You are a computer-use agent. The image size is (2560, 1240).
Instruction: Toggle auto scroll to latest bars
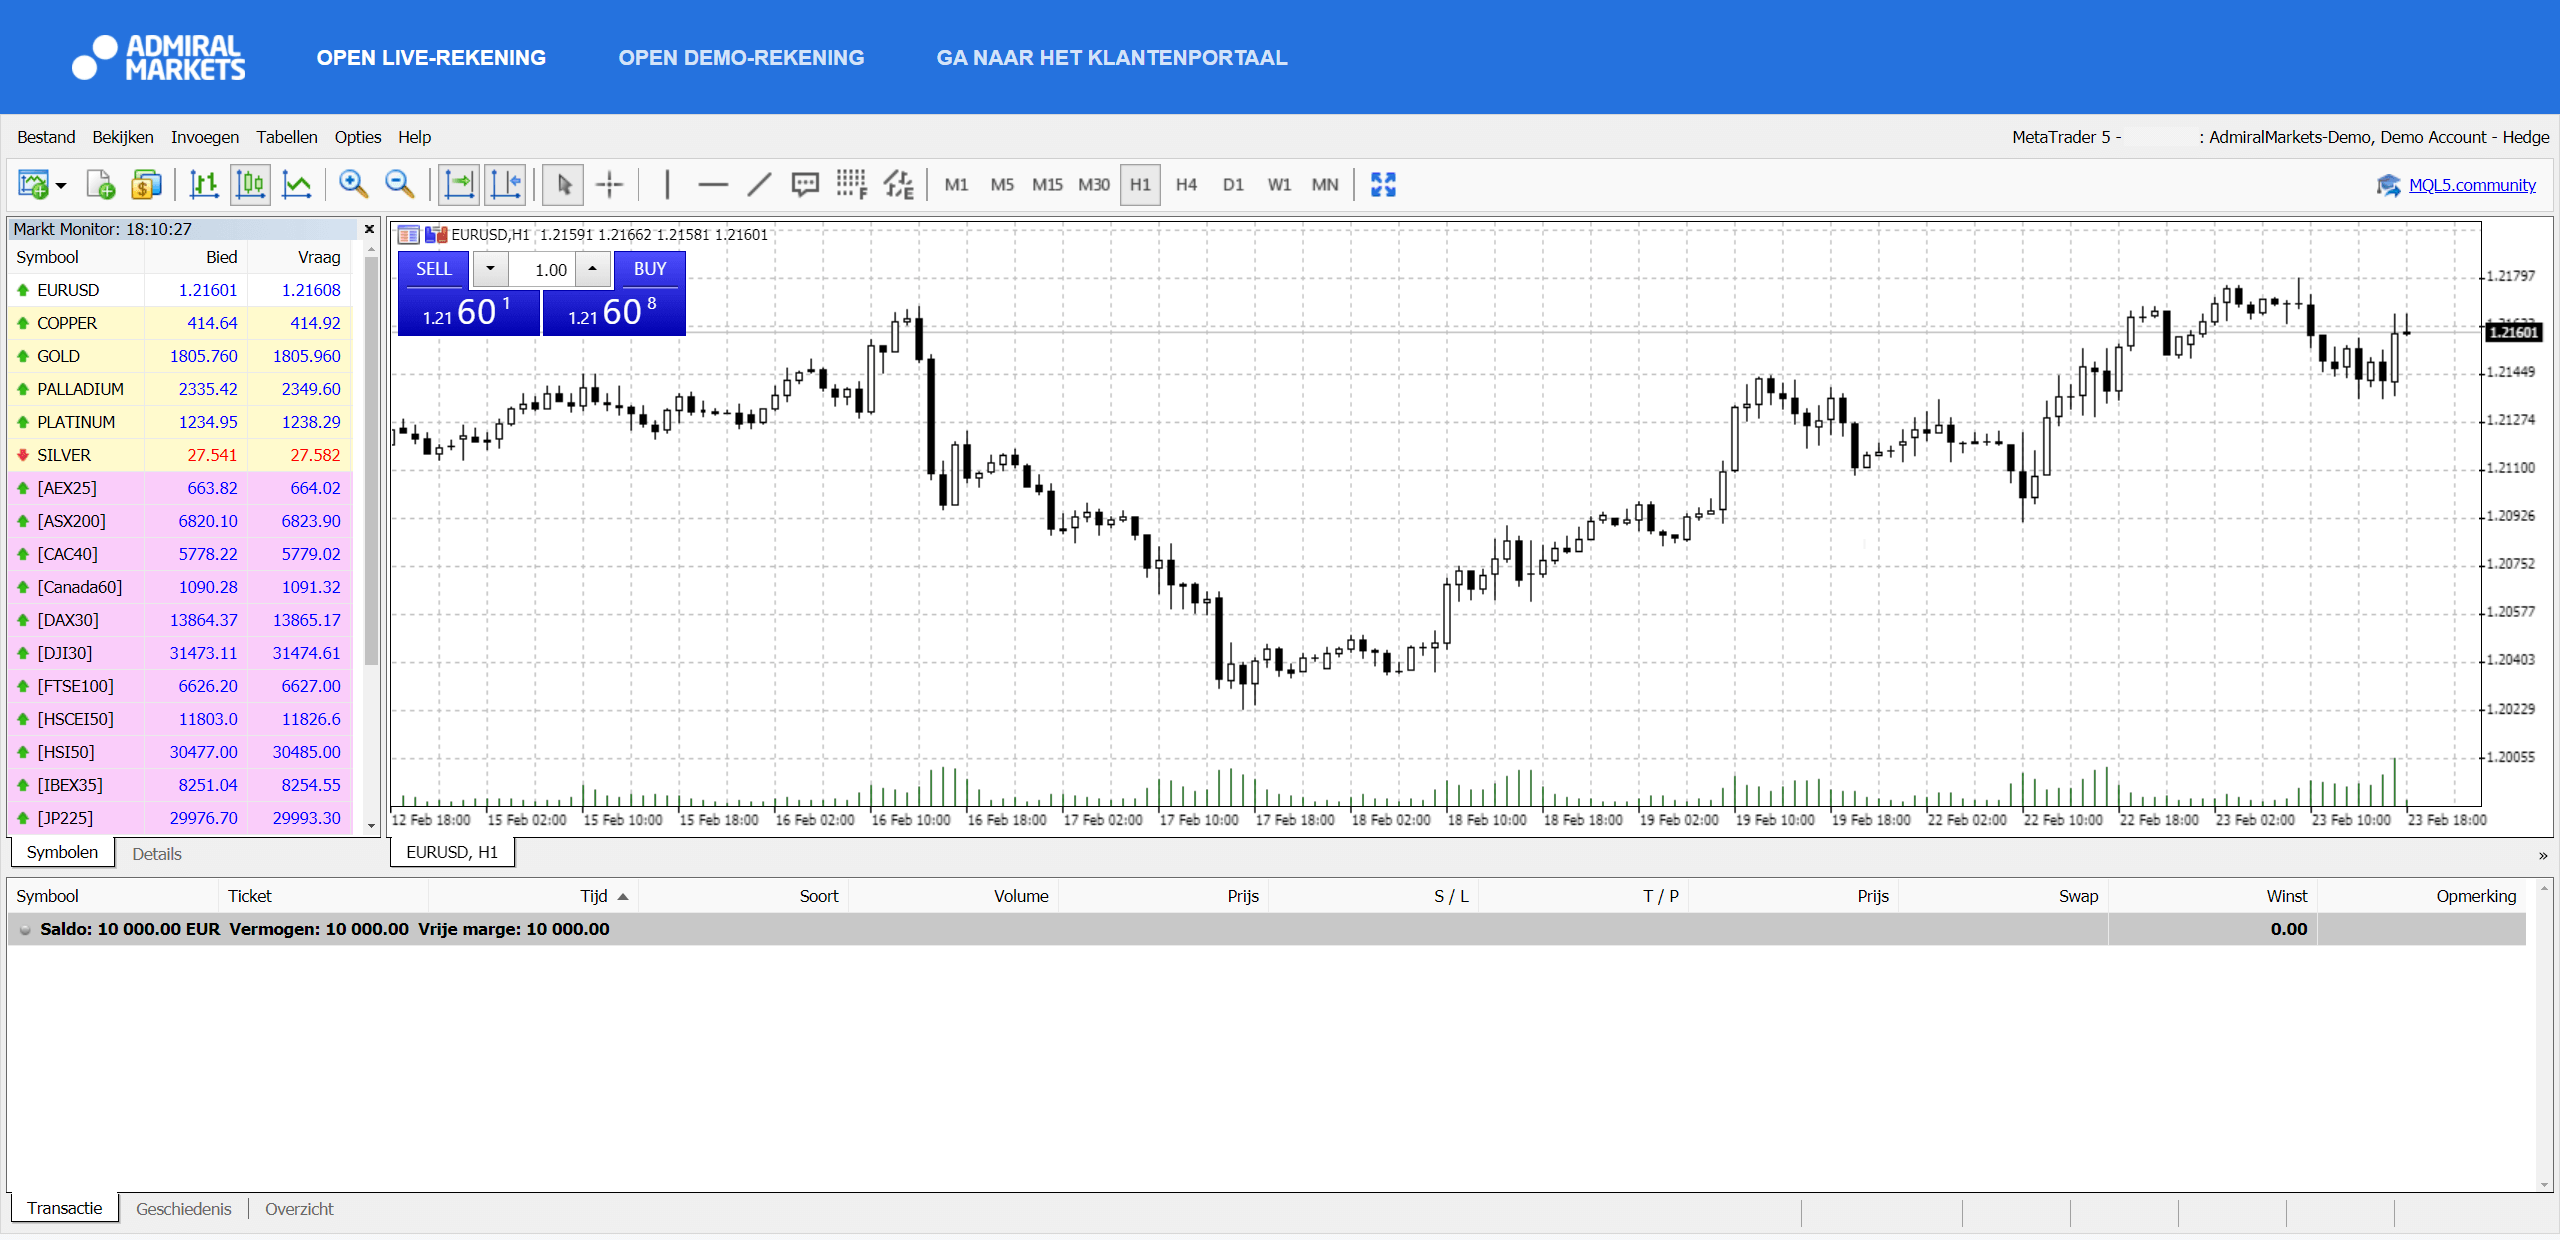tap(459, 184)
